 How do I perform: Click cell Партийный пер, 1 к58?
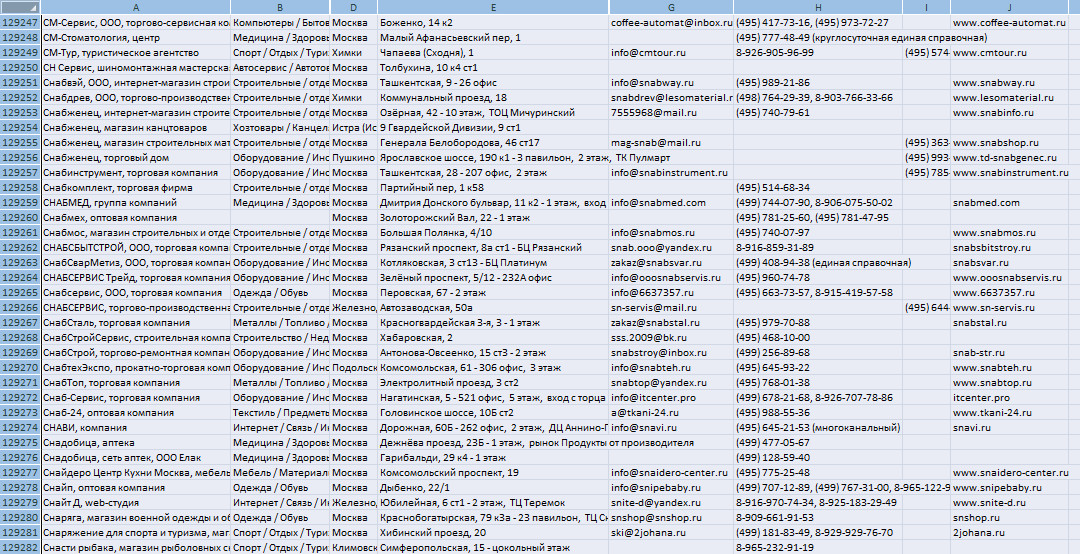pos(493,187)
